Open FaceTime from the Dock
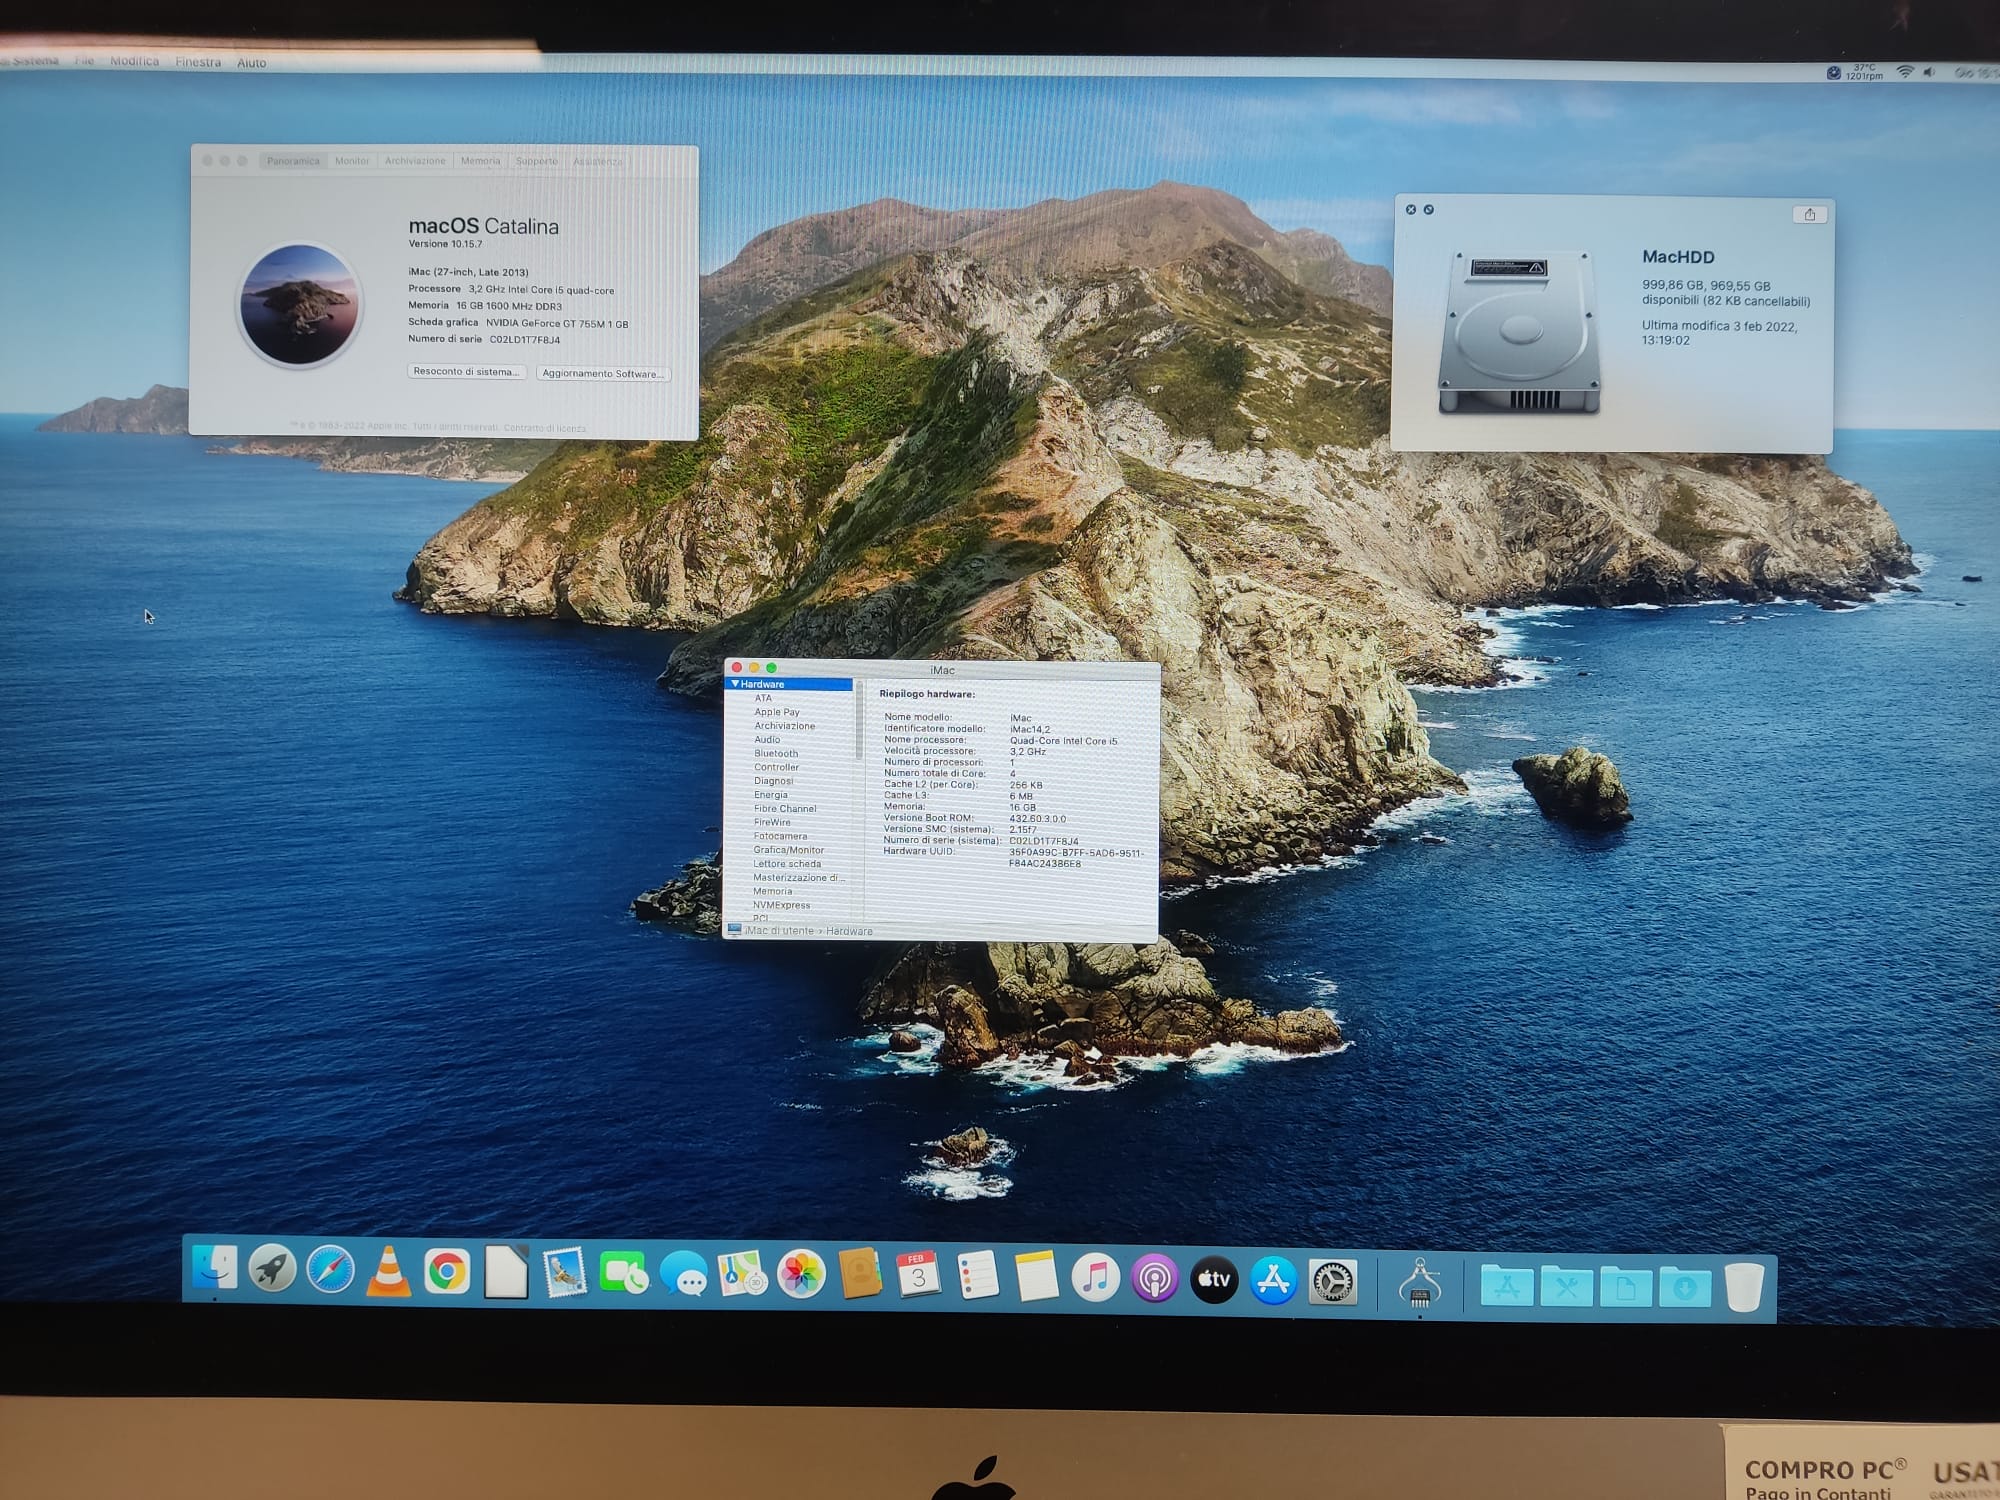This screenshot has height=1500, width=2000. 624,1274
